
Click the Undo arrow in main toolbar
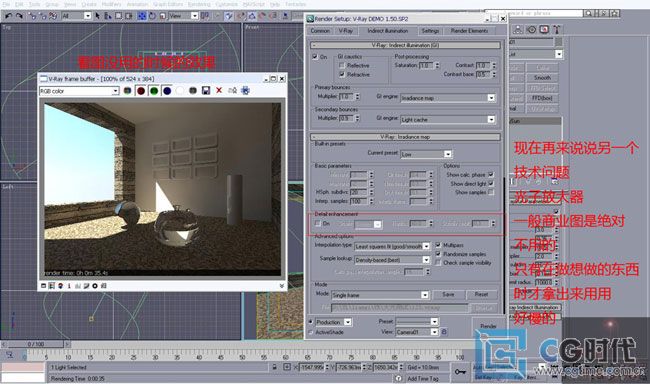(x=8, y=16)
